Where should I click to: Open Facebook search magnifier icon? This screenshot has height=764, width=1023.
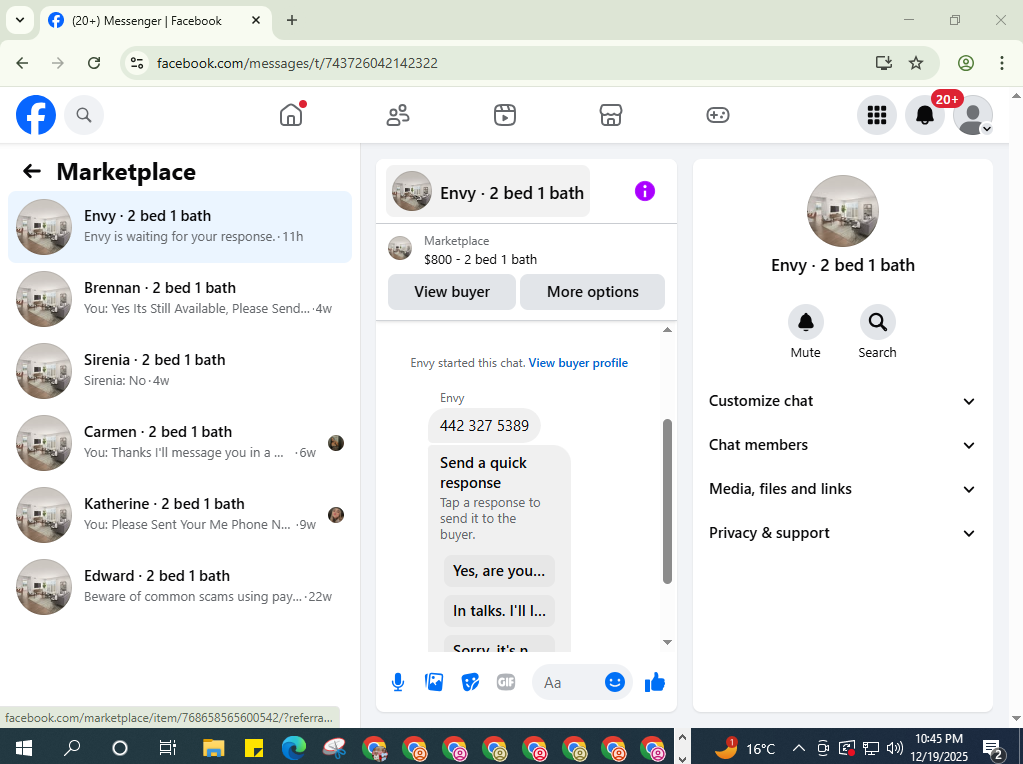coord(84,115)
